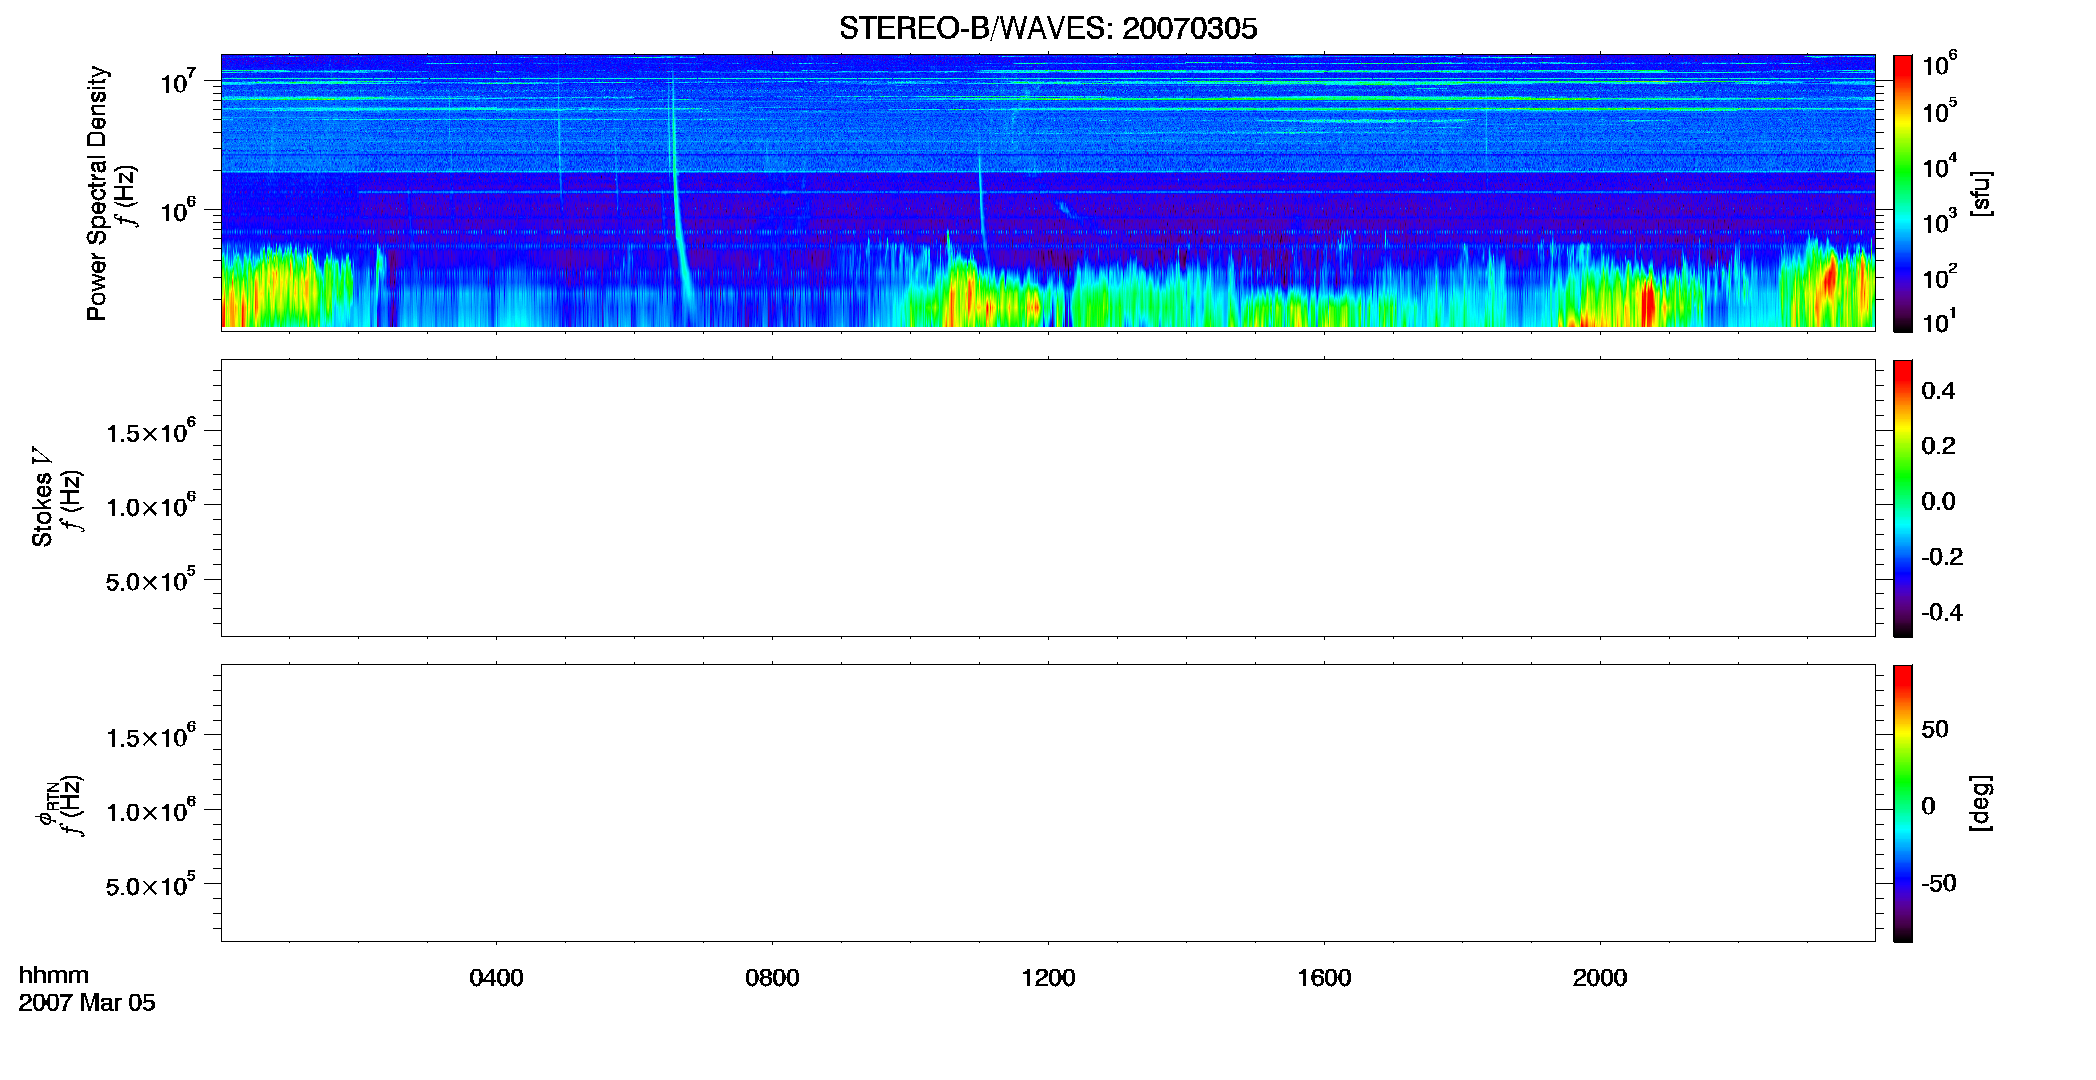Select the 1600 time tick label
Screen dimensions: 2096x1080
click(x=1324, y=978)
